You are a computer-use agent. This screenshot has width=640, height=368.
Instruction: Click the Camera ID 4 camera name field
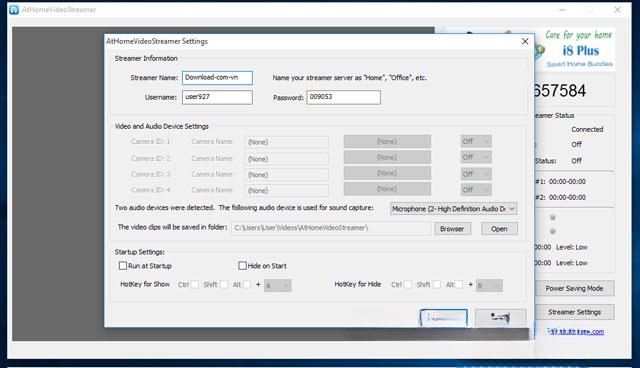point(286,191)
